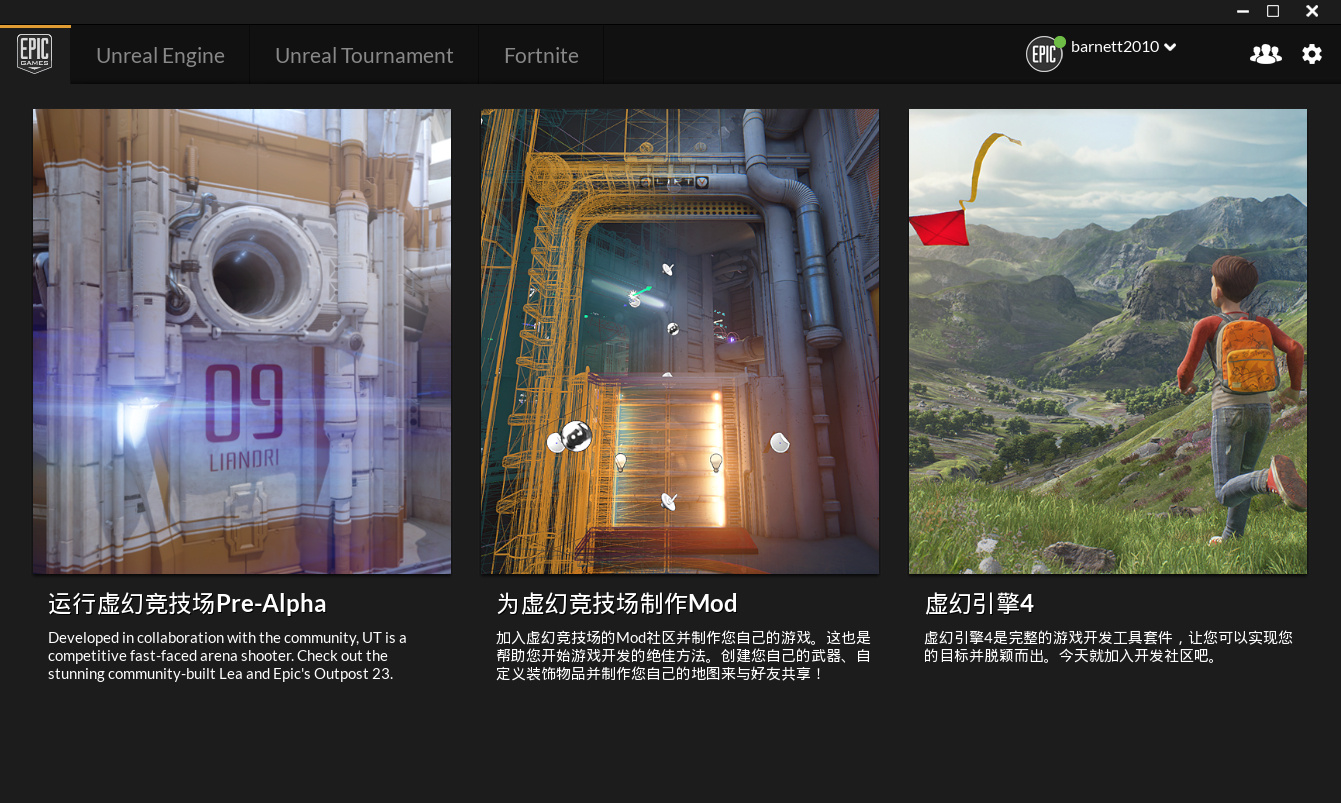This screenshot has height=803, width=1341.
Task: Switch to the Fortnite tab
Action: tap(541, 55)
